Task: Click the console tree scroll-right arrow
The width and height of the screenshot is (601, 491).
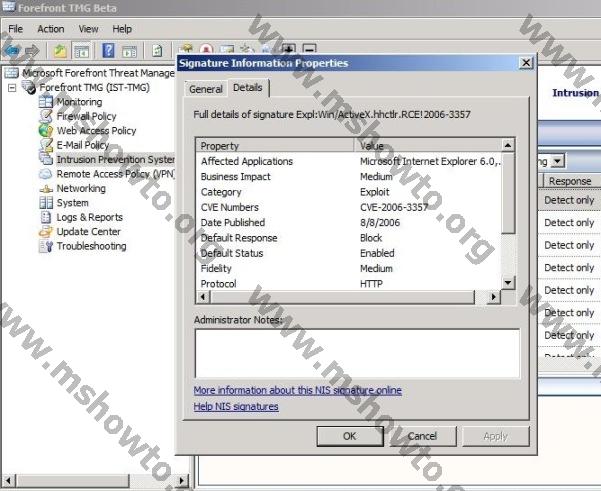Action: pos(182,480)
